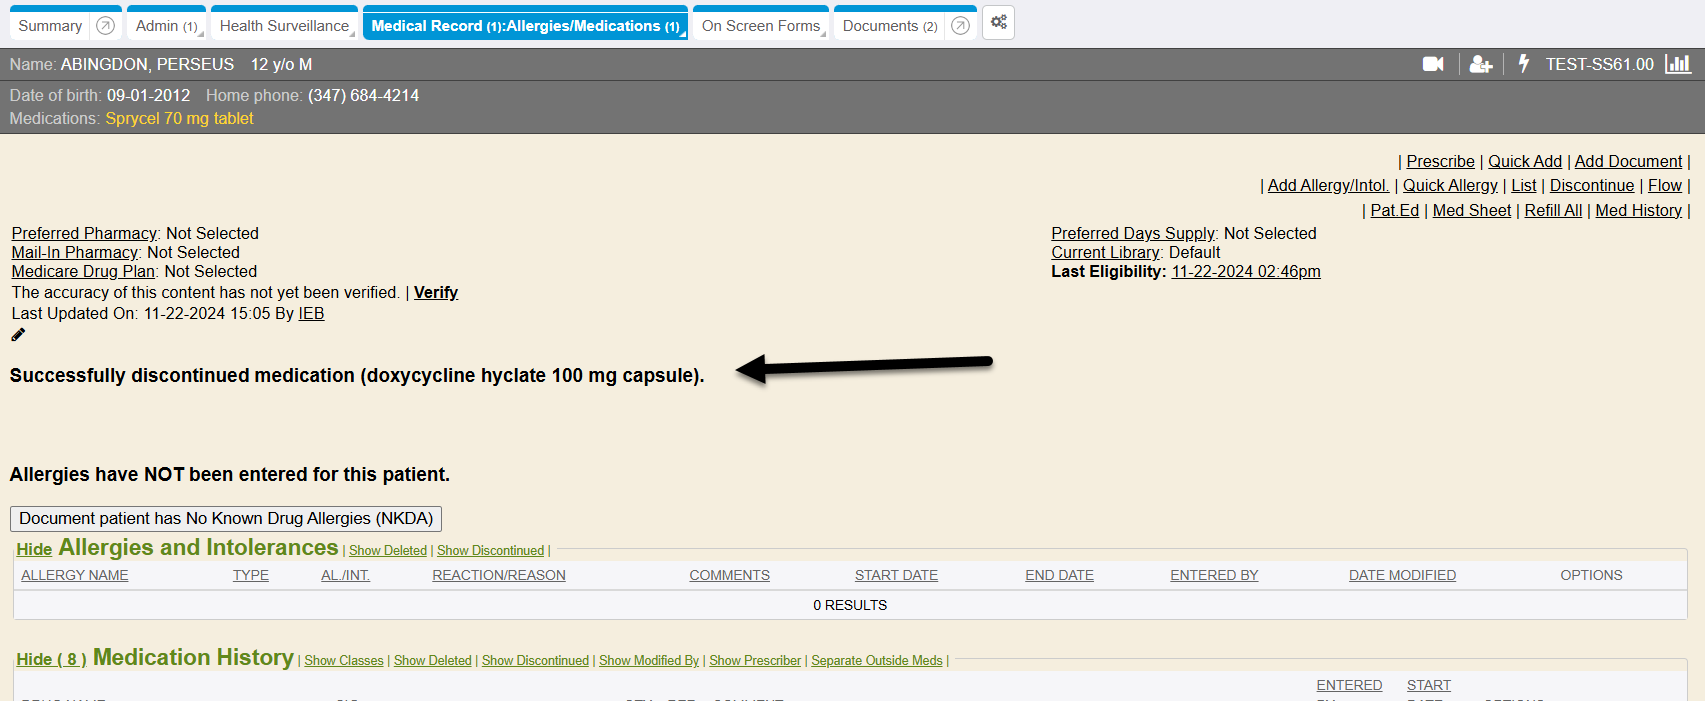Click Document patient has NKDA button
The image size is (1705, 701).
point(226,519)
